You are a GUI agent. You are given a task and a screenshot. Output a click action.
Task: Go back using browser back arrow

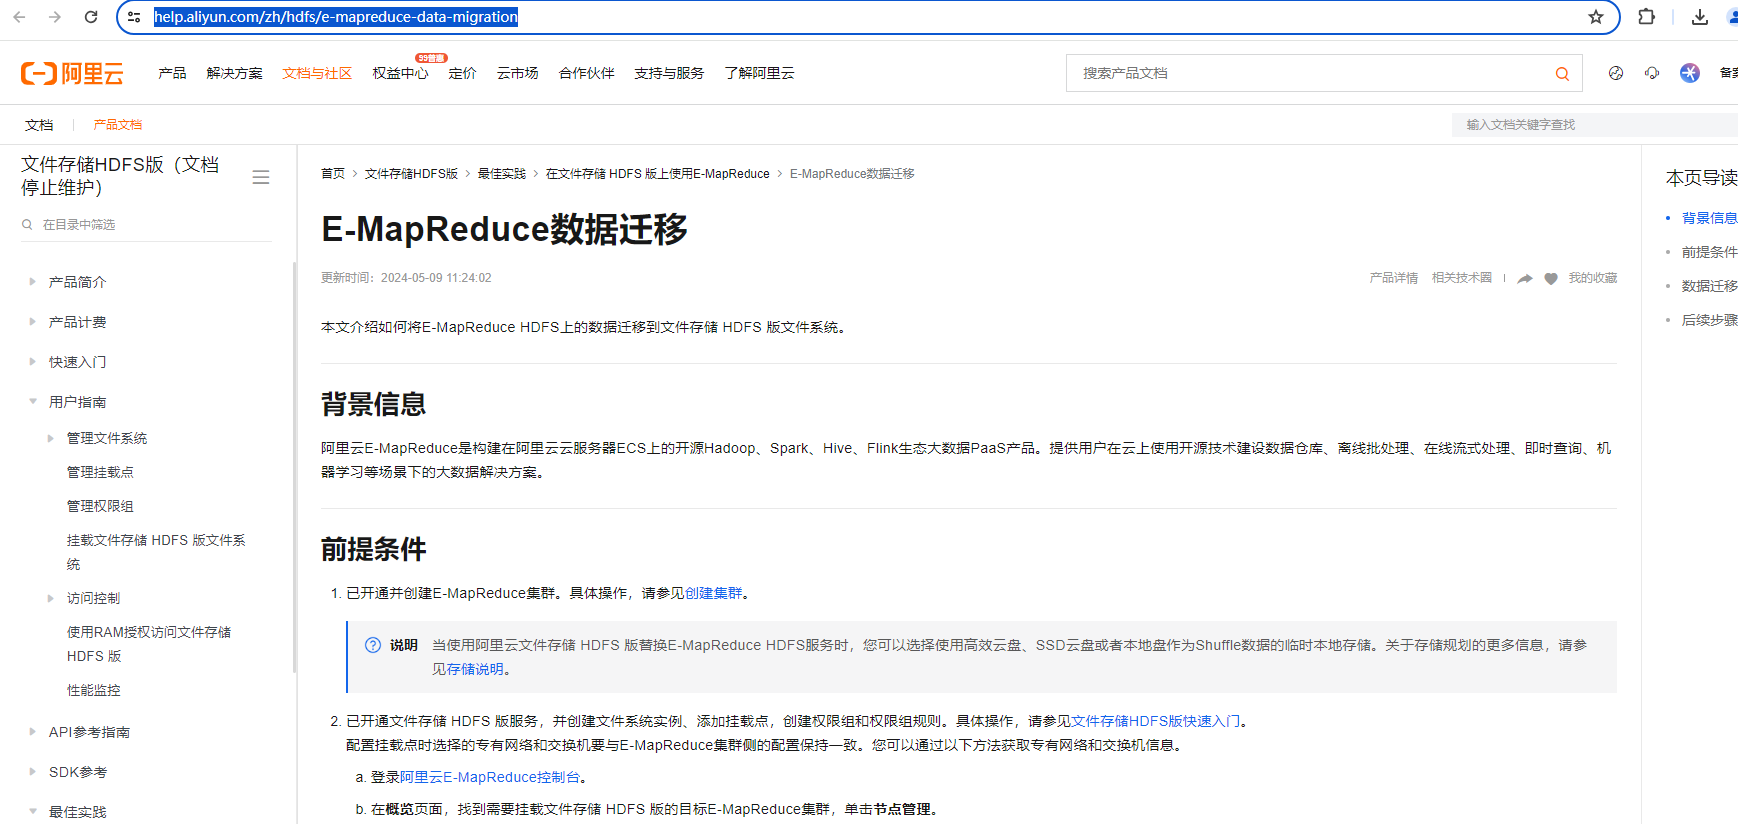pyautogui.click(x=19, y=17)
